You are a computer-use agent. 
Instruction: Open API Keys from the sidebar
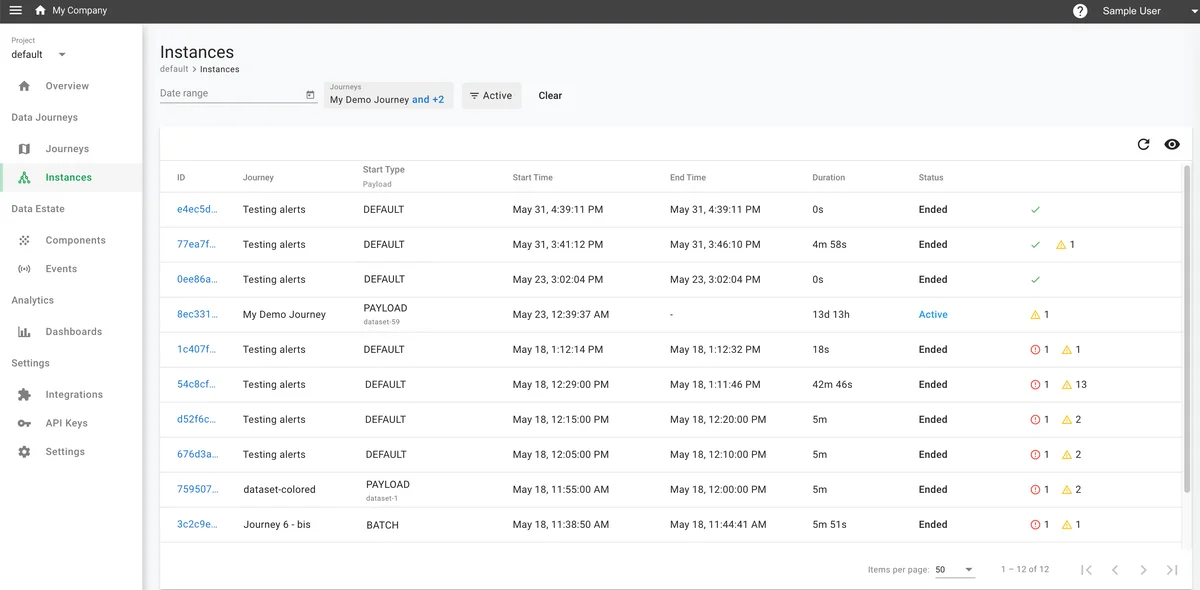point(64,422)
